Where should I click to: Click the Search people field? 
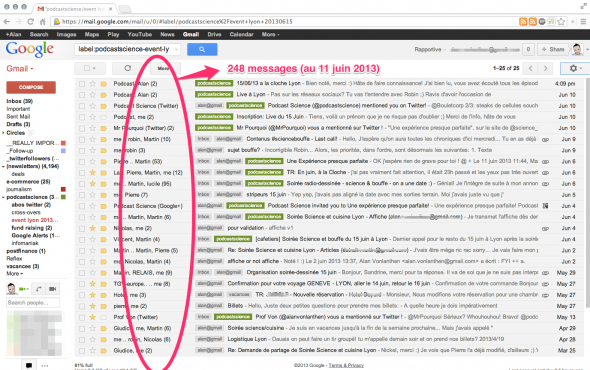tap(33, 303)
